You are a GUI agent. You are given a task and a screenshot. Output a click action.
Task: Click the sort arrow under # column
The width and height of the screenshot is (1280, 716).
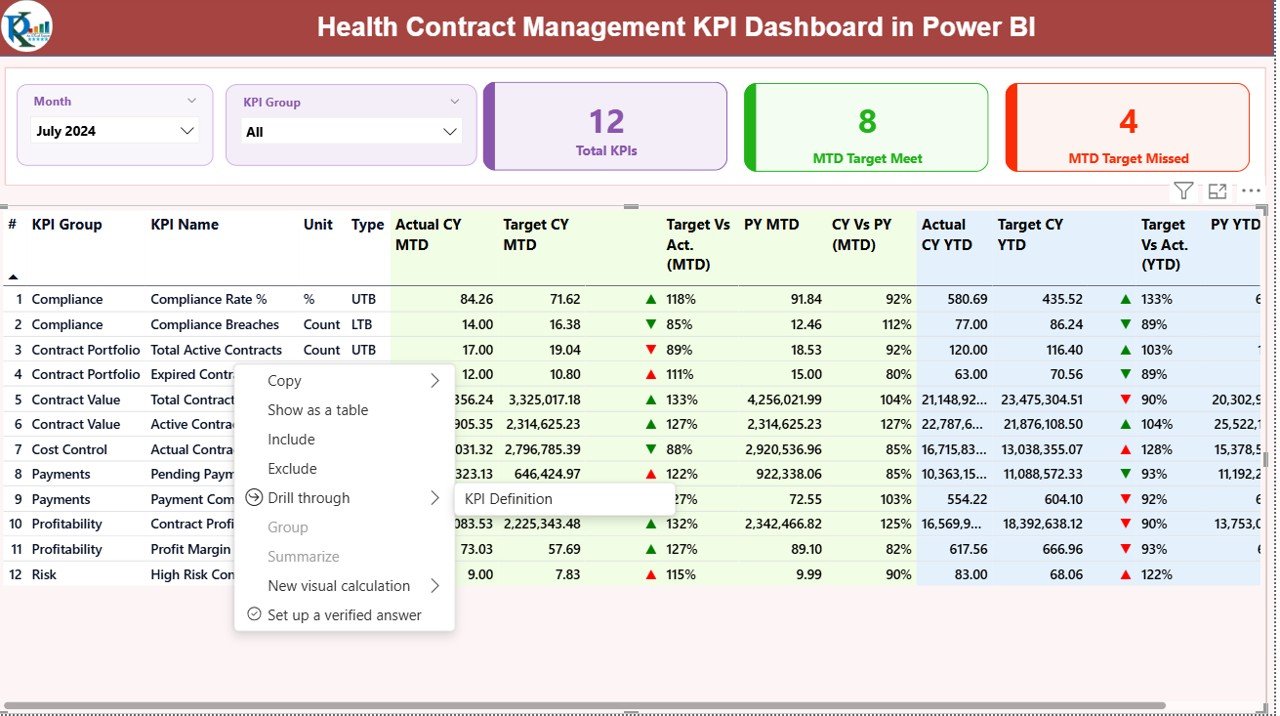point(13,277)
